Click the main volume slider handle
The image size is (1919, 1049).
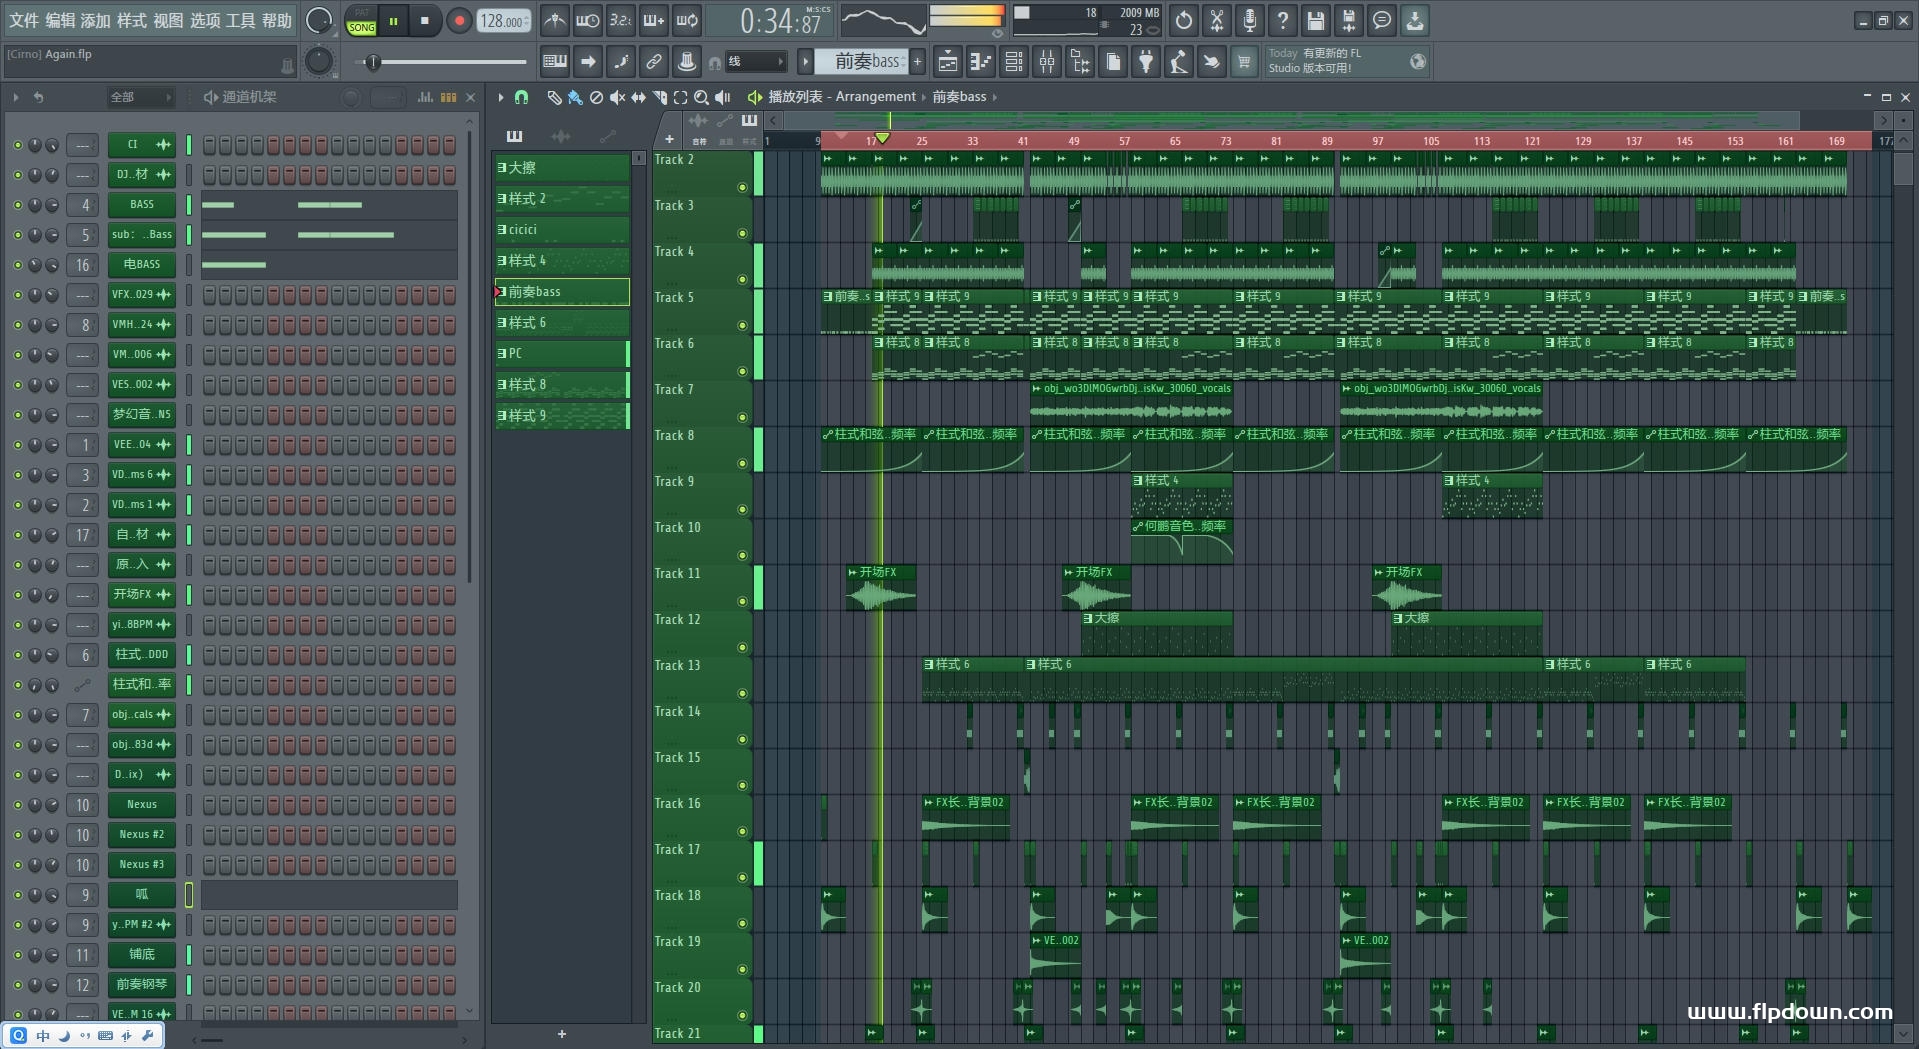coord(373,62)
